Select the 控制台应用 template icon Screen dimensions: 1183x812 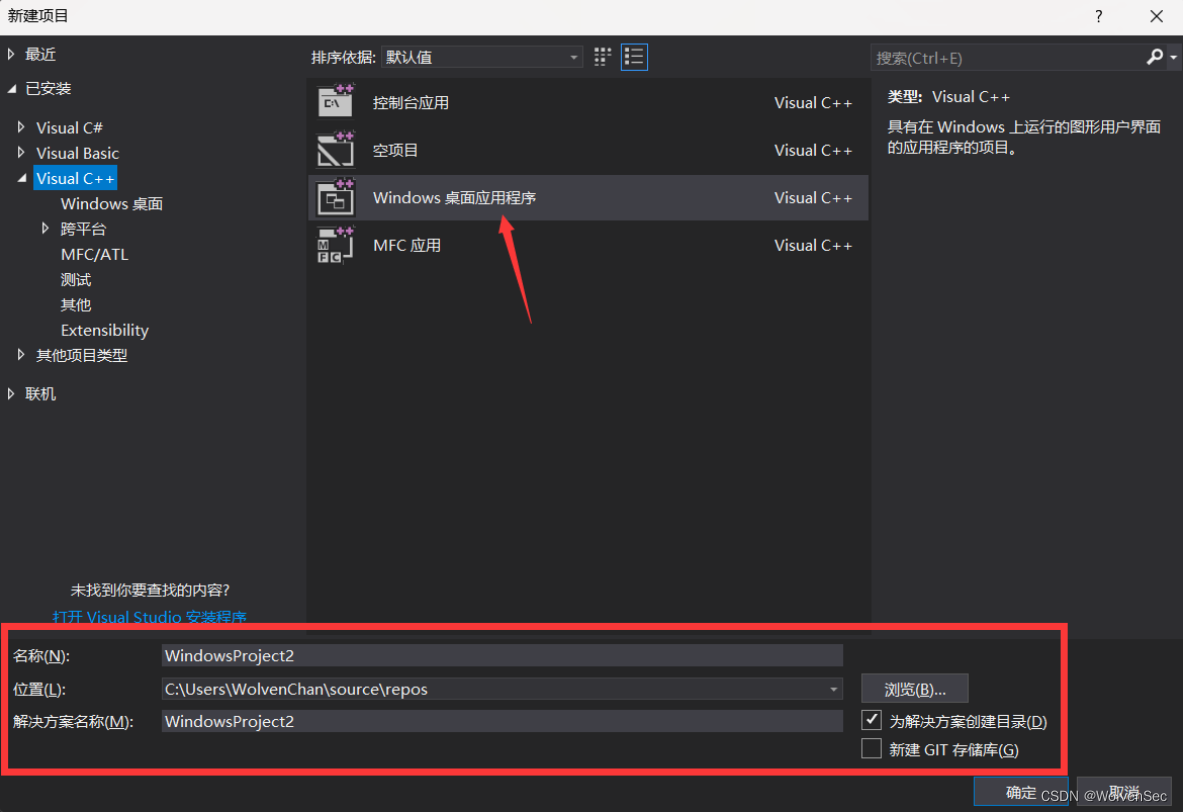coord(335,102)
